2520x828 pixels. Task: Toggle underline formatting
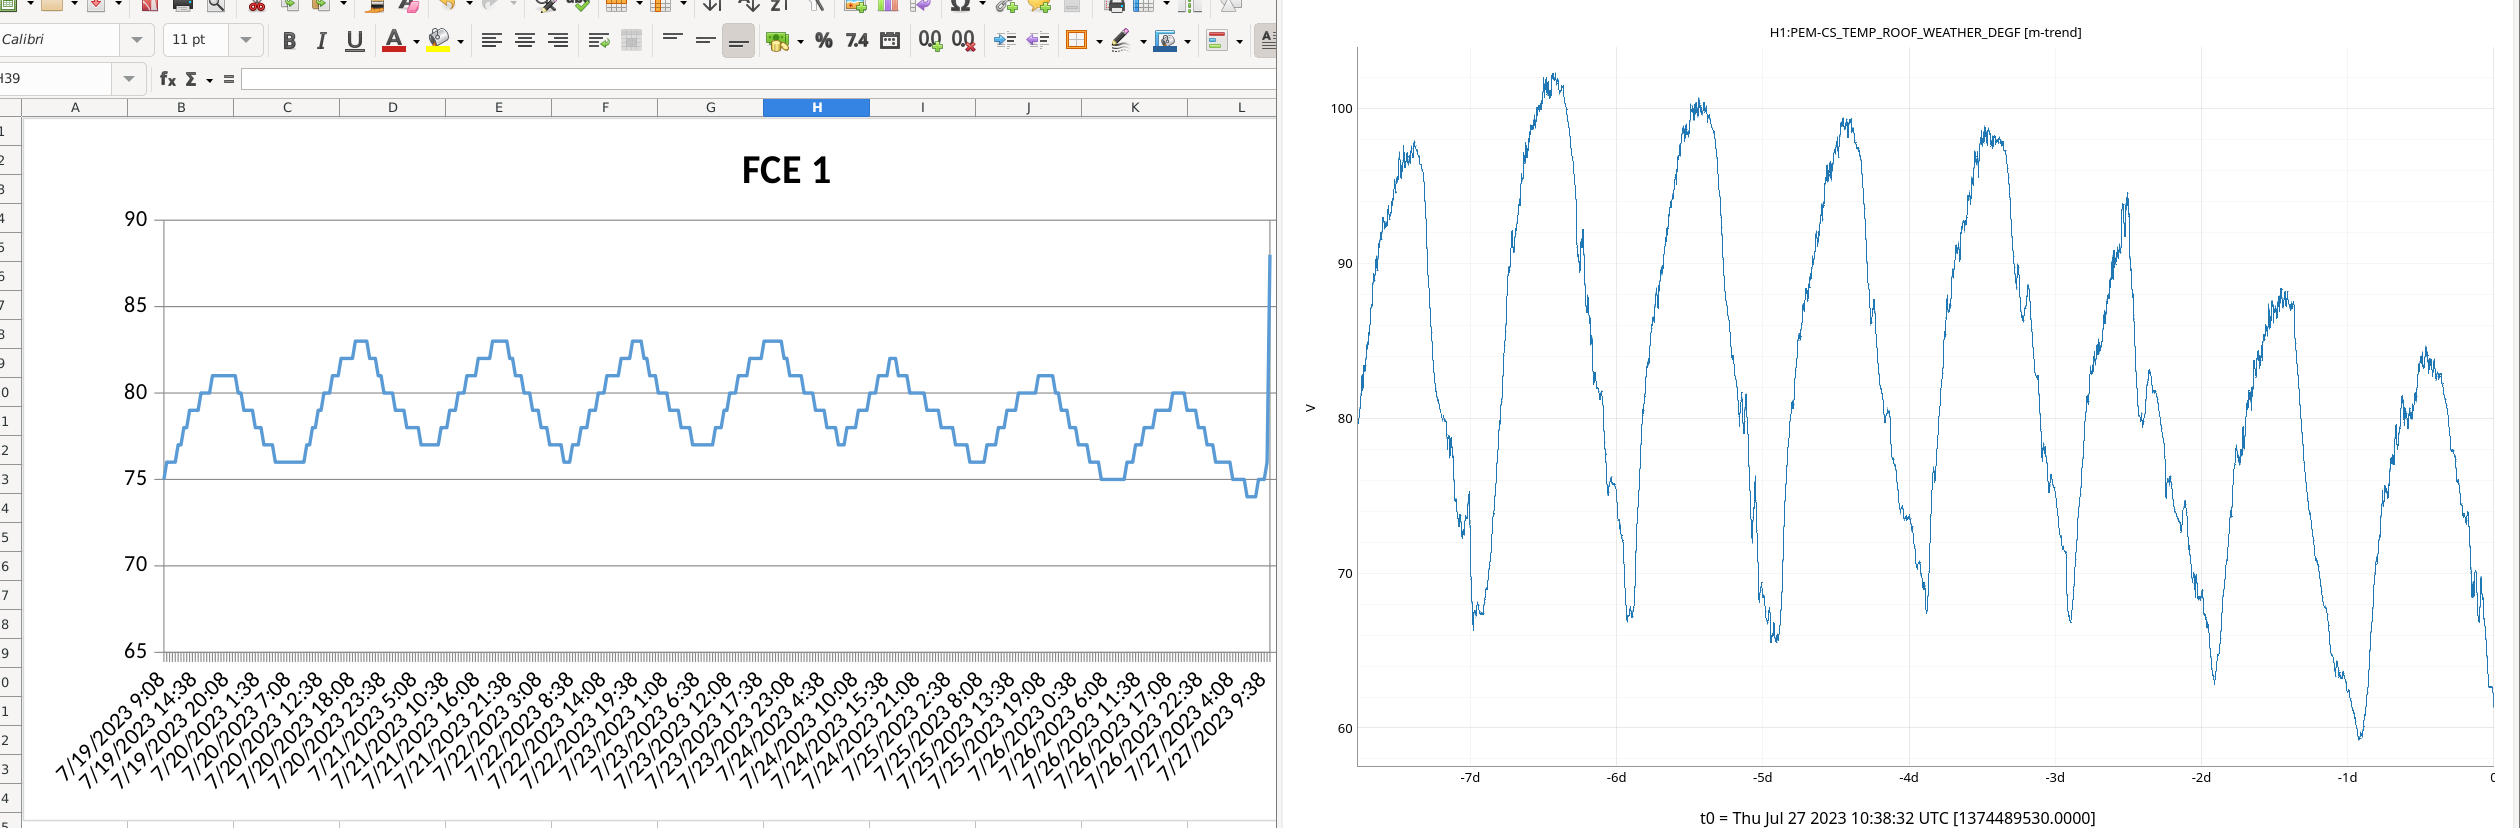[x=354, y=41]
